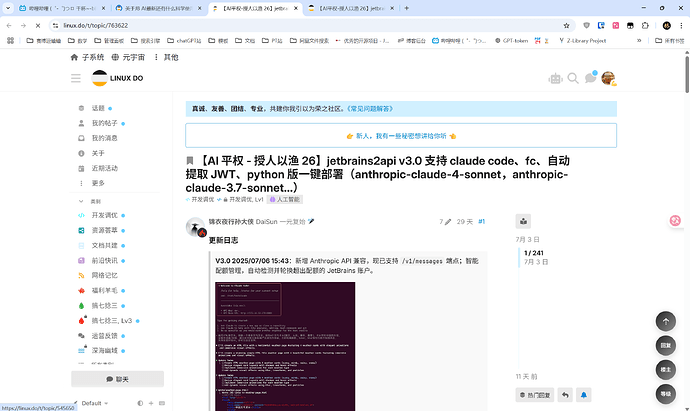
Task: Click the 等级 floating round button
Action: 666,394
